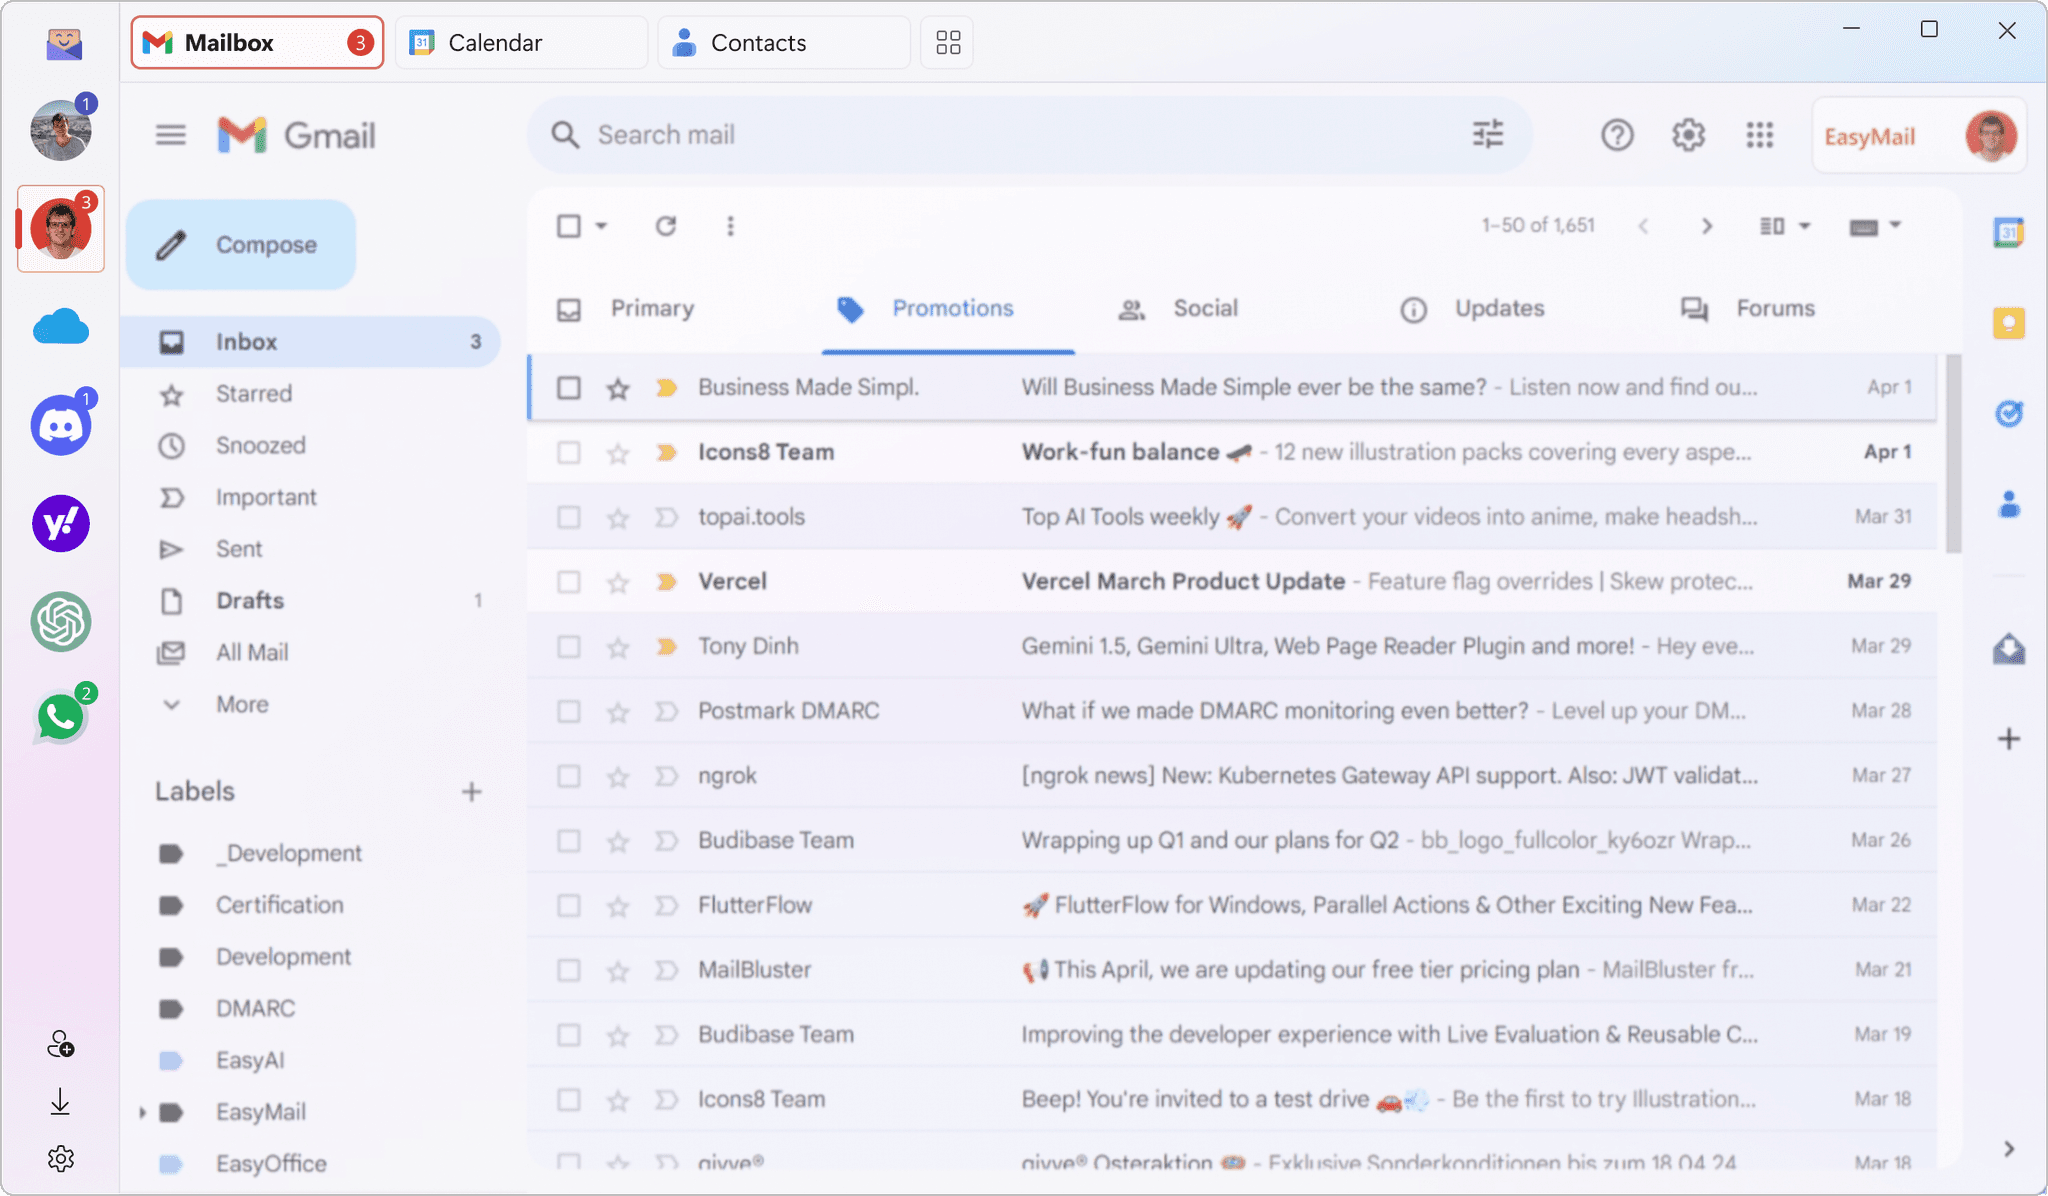
Task: Open the EasyMail account profile avatar
Action: point(1990,136)
